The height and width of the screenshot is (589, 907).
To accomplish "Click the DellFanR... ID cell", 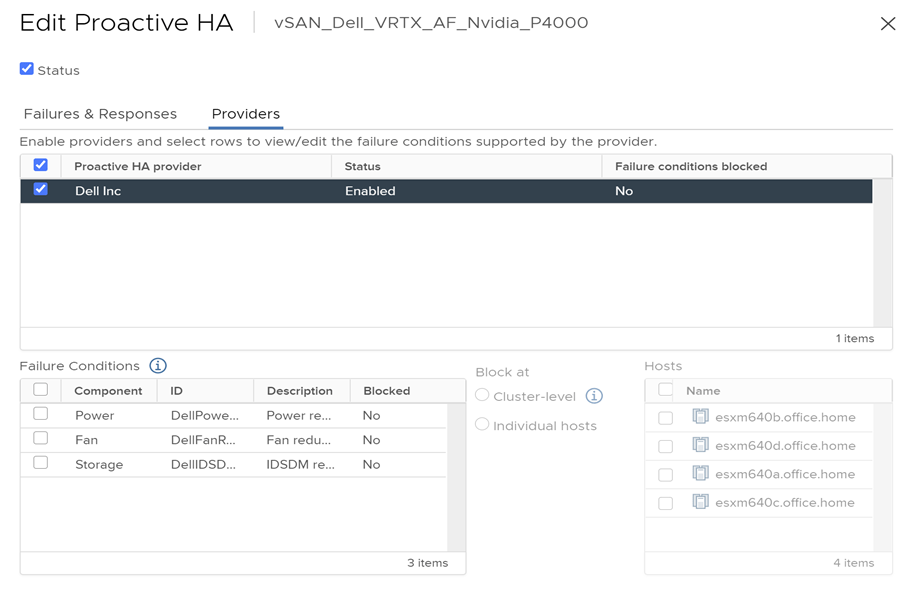I will 203,440.
